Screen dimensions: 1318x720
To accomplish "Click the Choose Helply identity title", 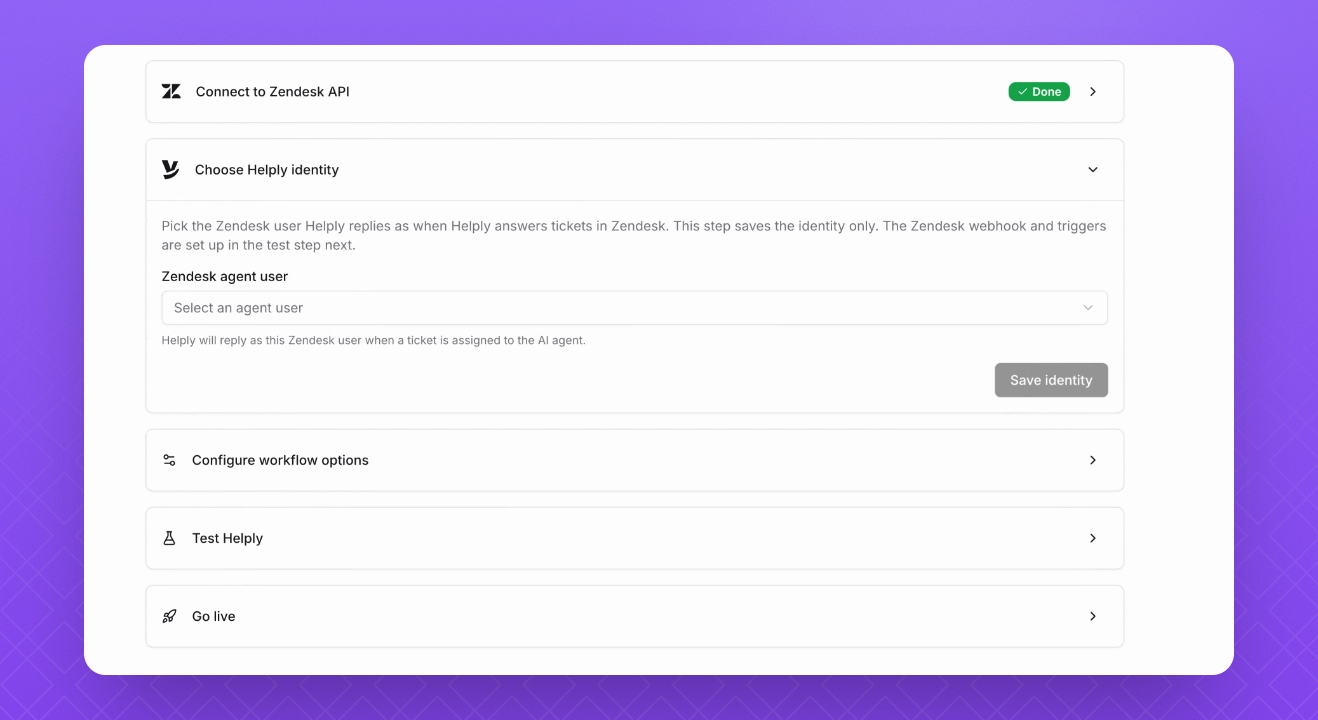I will (267, 170).
